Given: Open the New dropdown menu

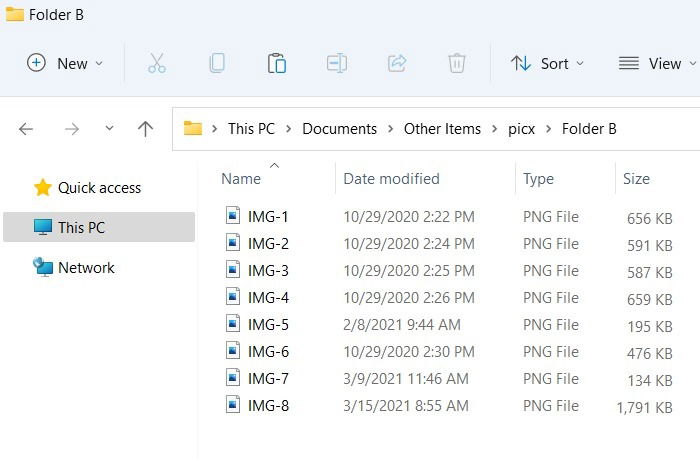Looking at the screenshot, I should 65,63.
